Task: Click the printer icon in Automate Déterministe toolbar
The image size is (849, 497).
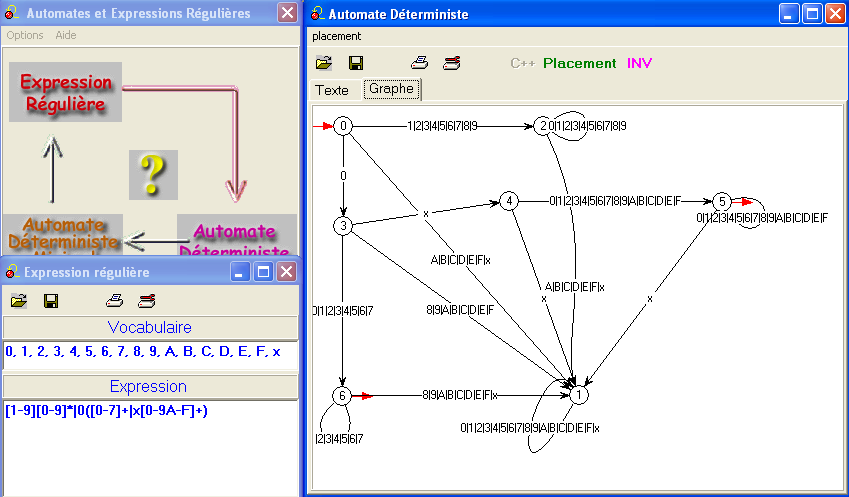Action: click(x=420, y=63)
